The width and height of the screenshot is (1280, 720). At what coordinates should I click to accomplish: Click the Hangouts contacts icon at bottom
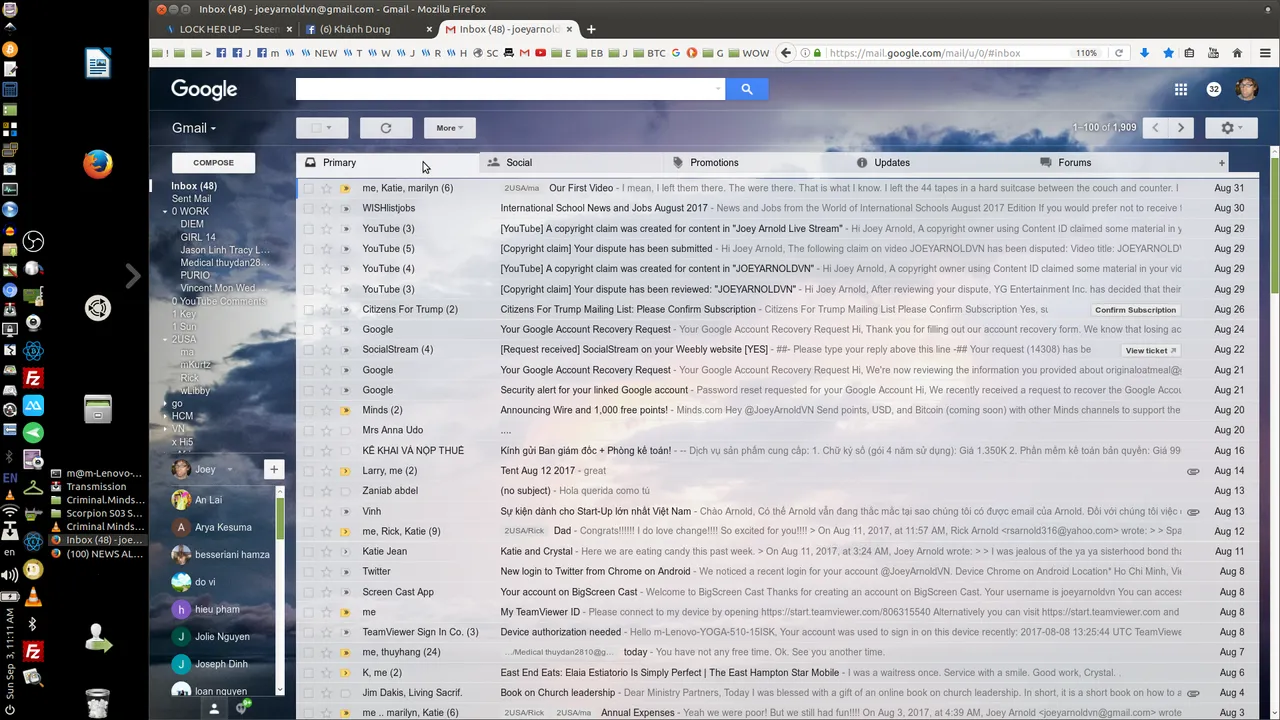click(214, 708)
